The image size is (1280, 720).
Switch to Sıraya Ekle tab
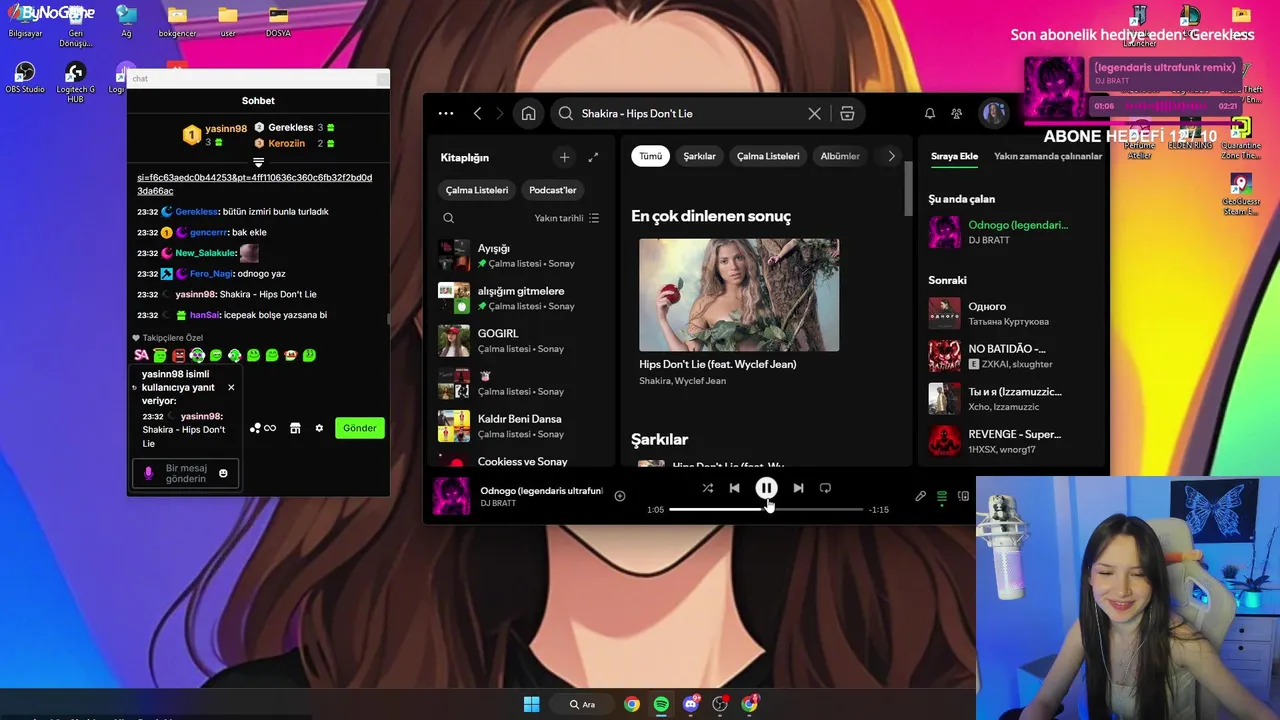tap(954, 156)
